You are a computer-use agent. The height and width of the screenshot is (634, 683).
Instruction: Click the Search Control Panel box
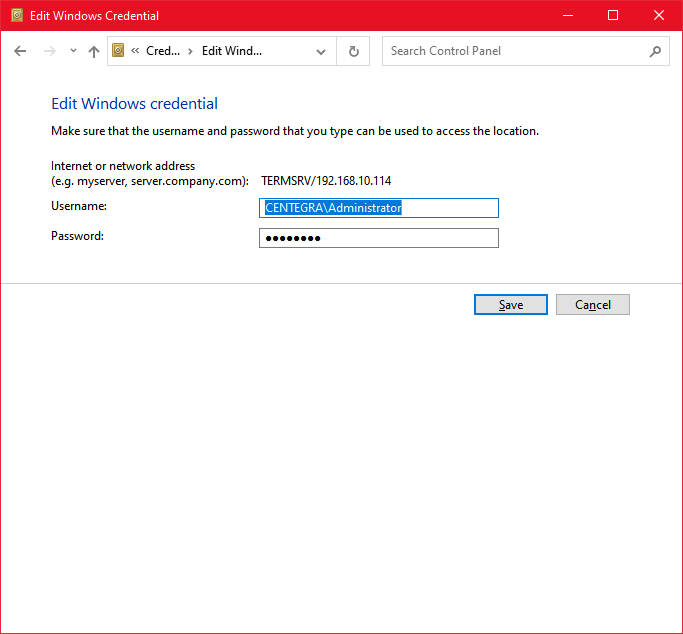[x=515, y=51]
